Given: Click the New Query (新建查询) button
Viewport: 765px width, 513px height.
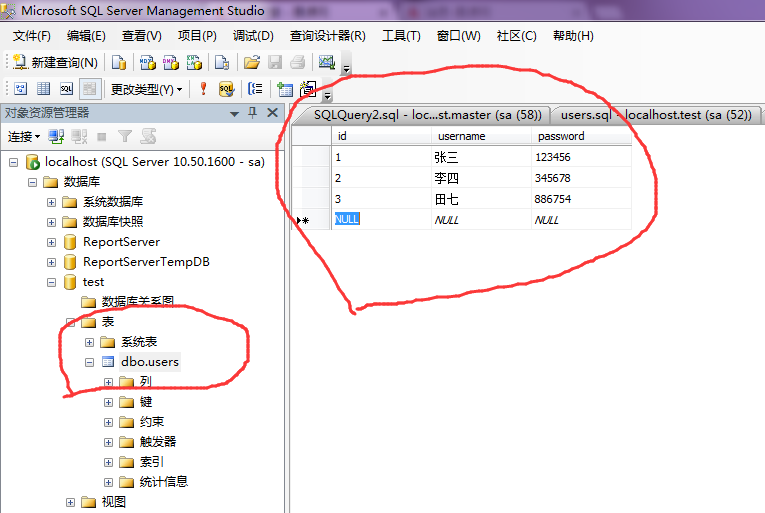Looking at the screenshot, I should click(55, 62).
